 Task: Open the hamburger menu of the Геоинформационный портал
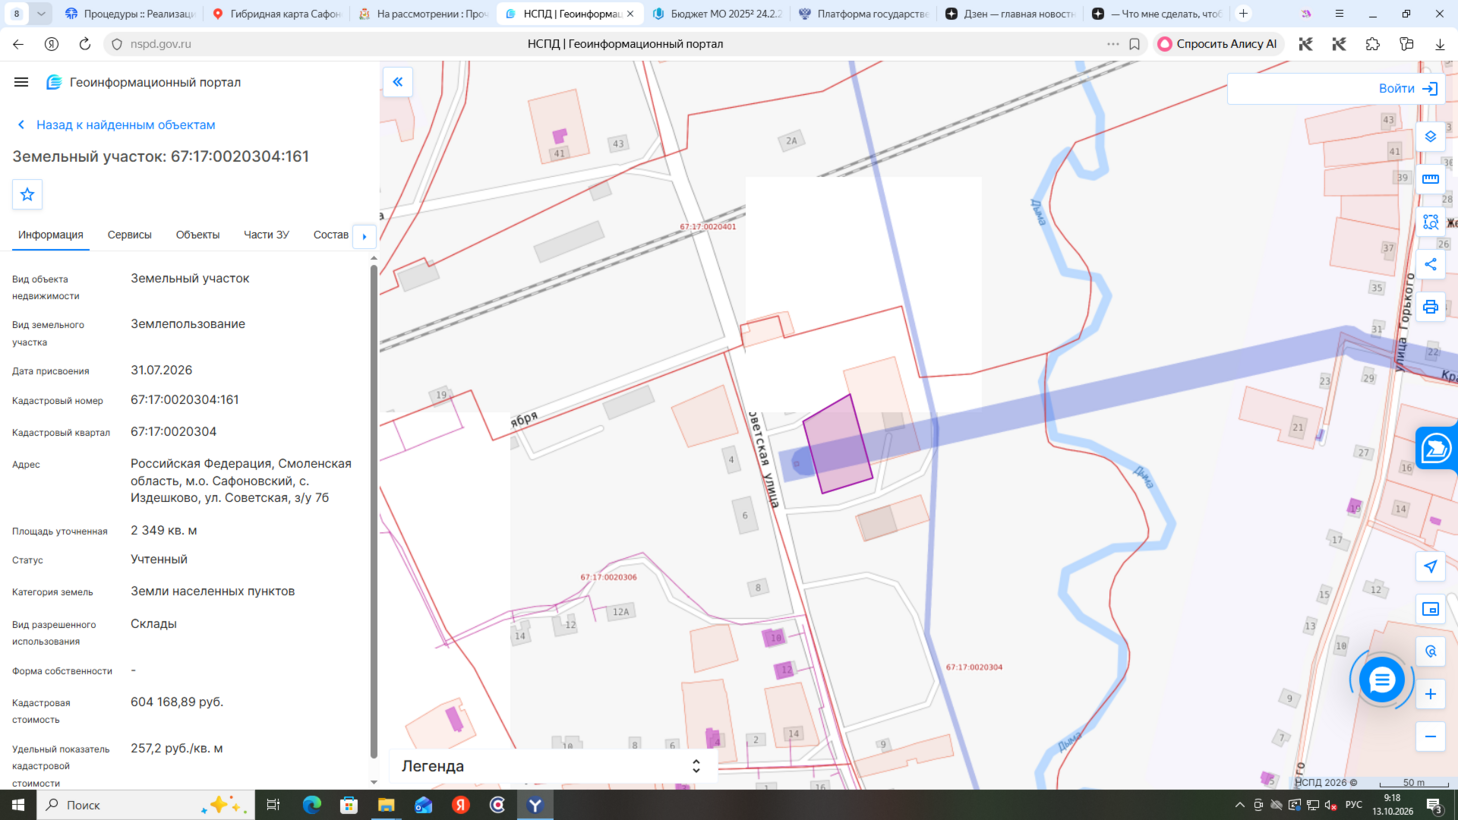pyautogui.click(x=21, y=82)
